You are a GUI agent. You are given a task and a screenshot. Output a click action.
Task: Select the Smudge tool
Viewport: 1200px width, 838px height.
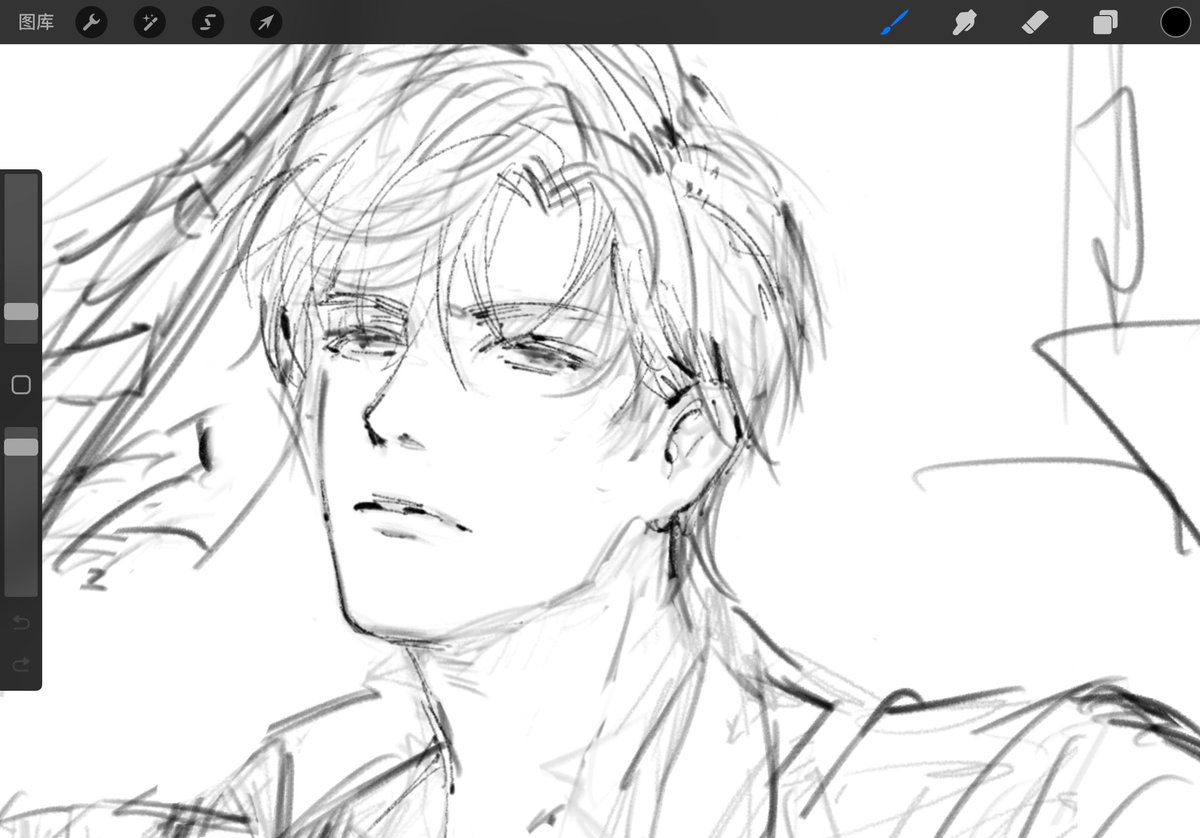[x=964, y=22]
